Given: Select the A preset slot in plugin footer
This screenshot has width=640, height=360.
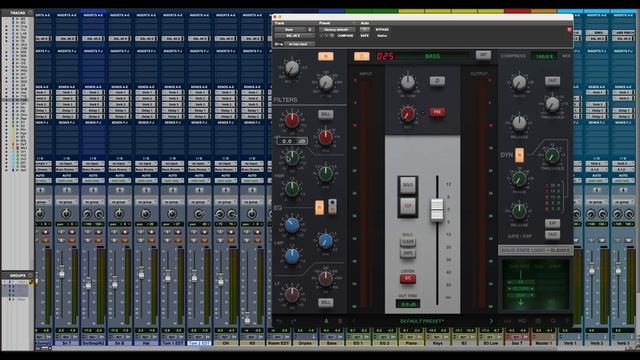Looking at the screenshot, I should point(326,321).
